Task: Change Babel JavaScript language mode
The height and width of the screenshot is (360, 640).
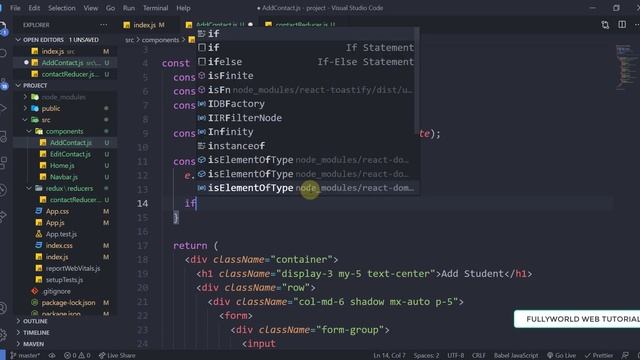Action: click(516, 356)
